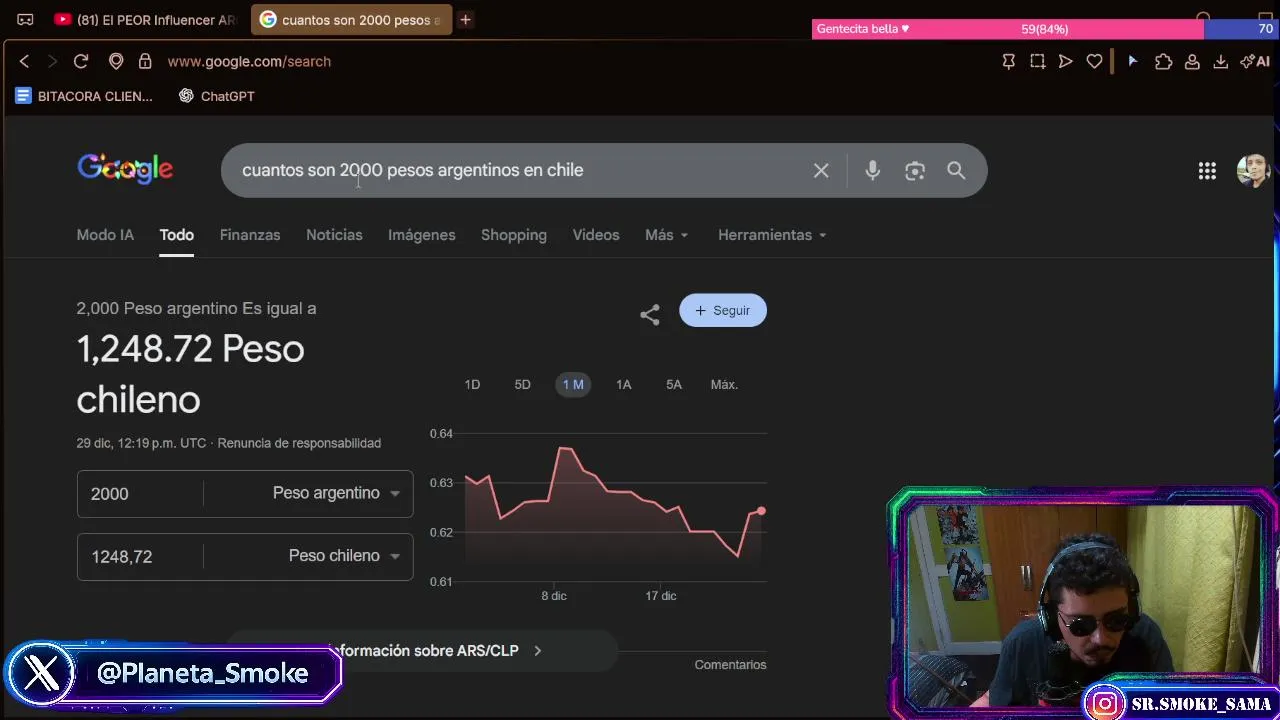Go to Google home via logo
This screenshot has height=720, width=1280.
click(x=125, y=169)
